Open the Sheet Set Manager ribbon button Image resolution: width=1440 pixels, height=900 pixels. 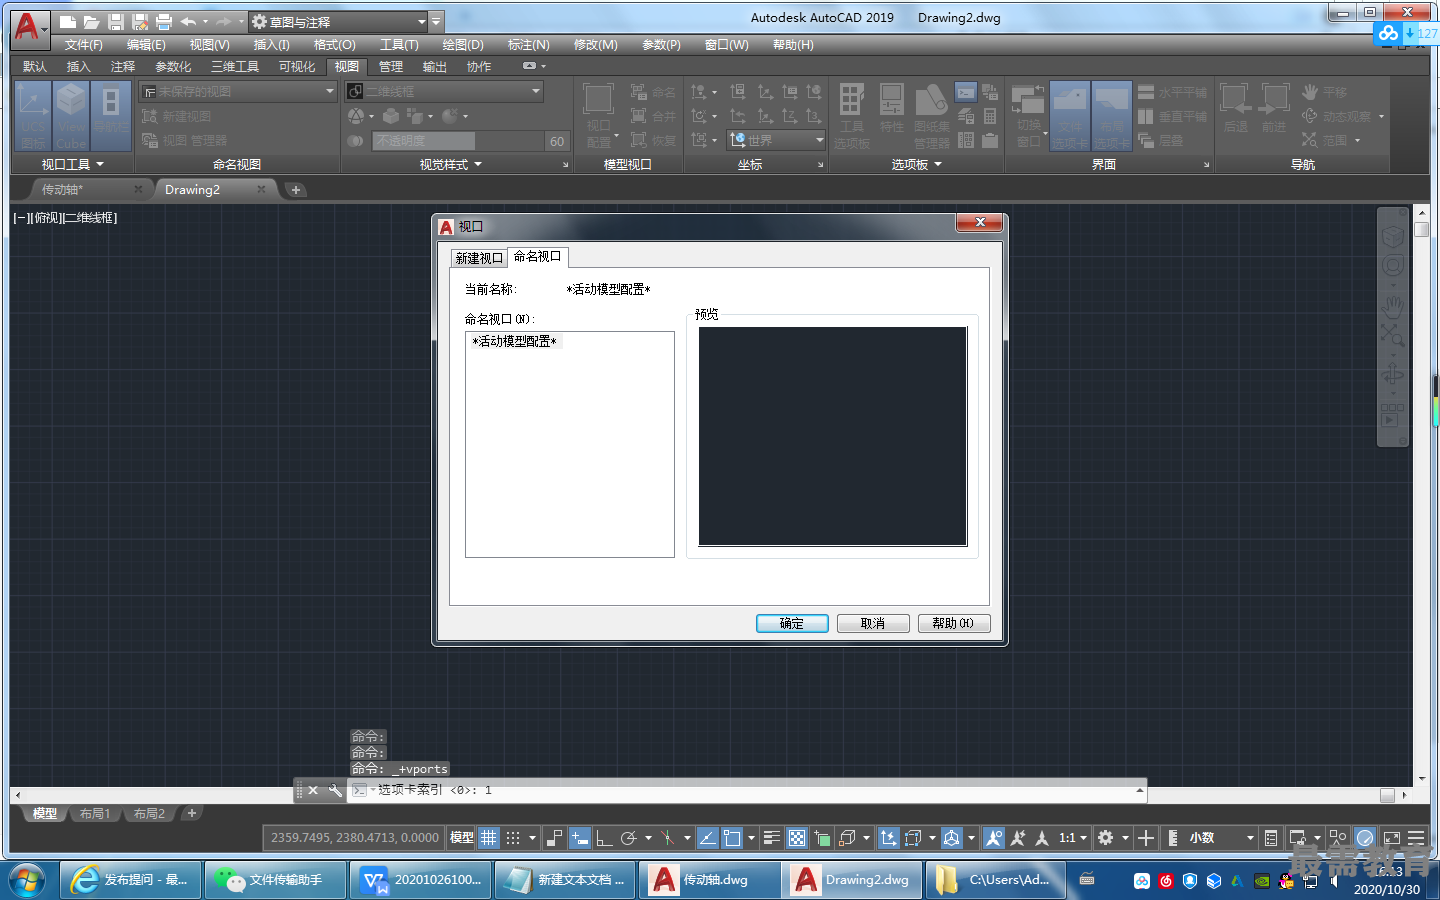[931, 116]
